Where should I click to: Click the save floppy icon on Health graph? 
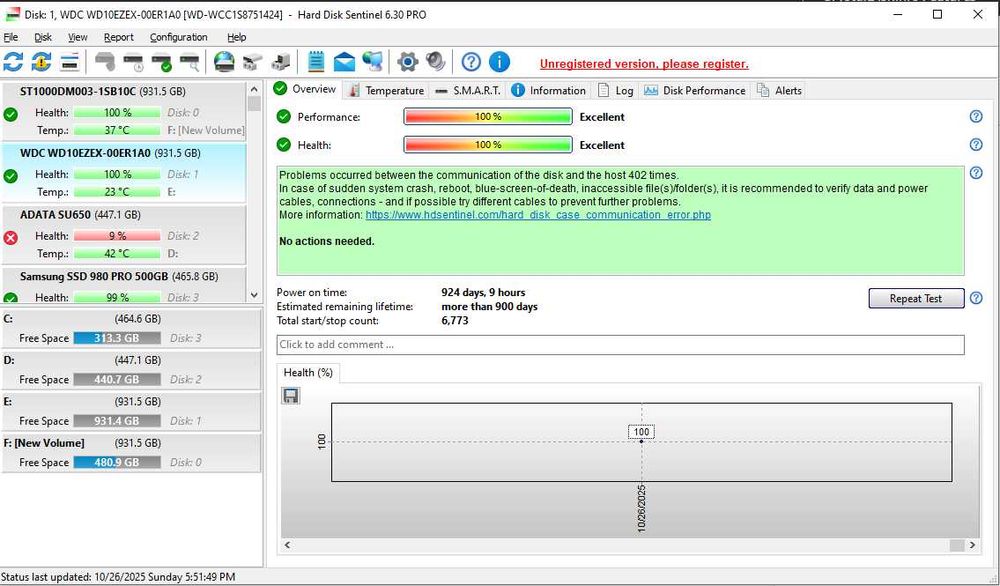point(291,396)
